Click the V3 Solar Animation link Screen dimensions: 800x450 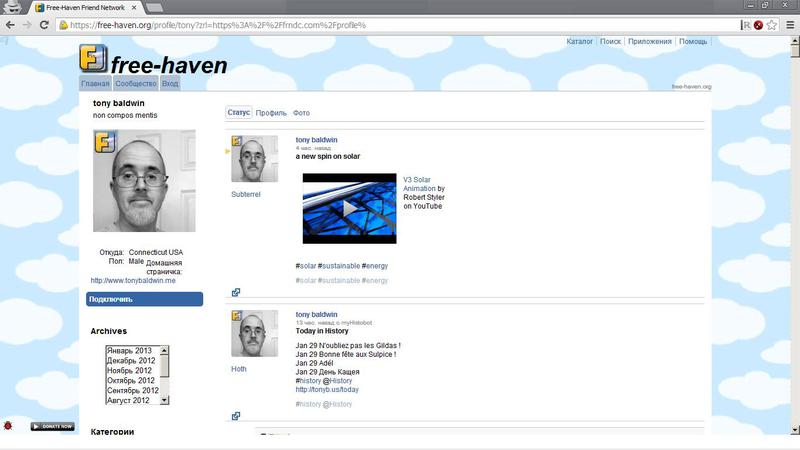[417, 184]
